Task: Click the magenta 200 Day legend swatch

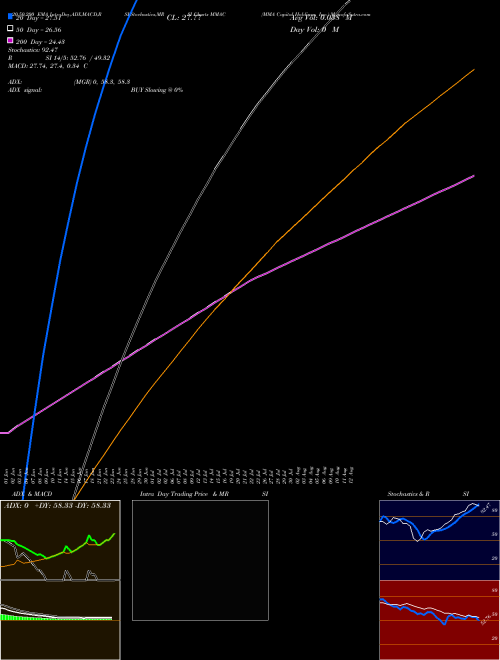Action: click(x=10, y=40)
